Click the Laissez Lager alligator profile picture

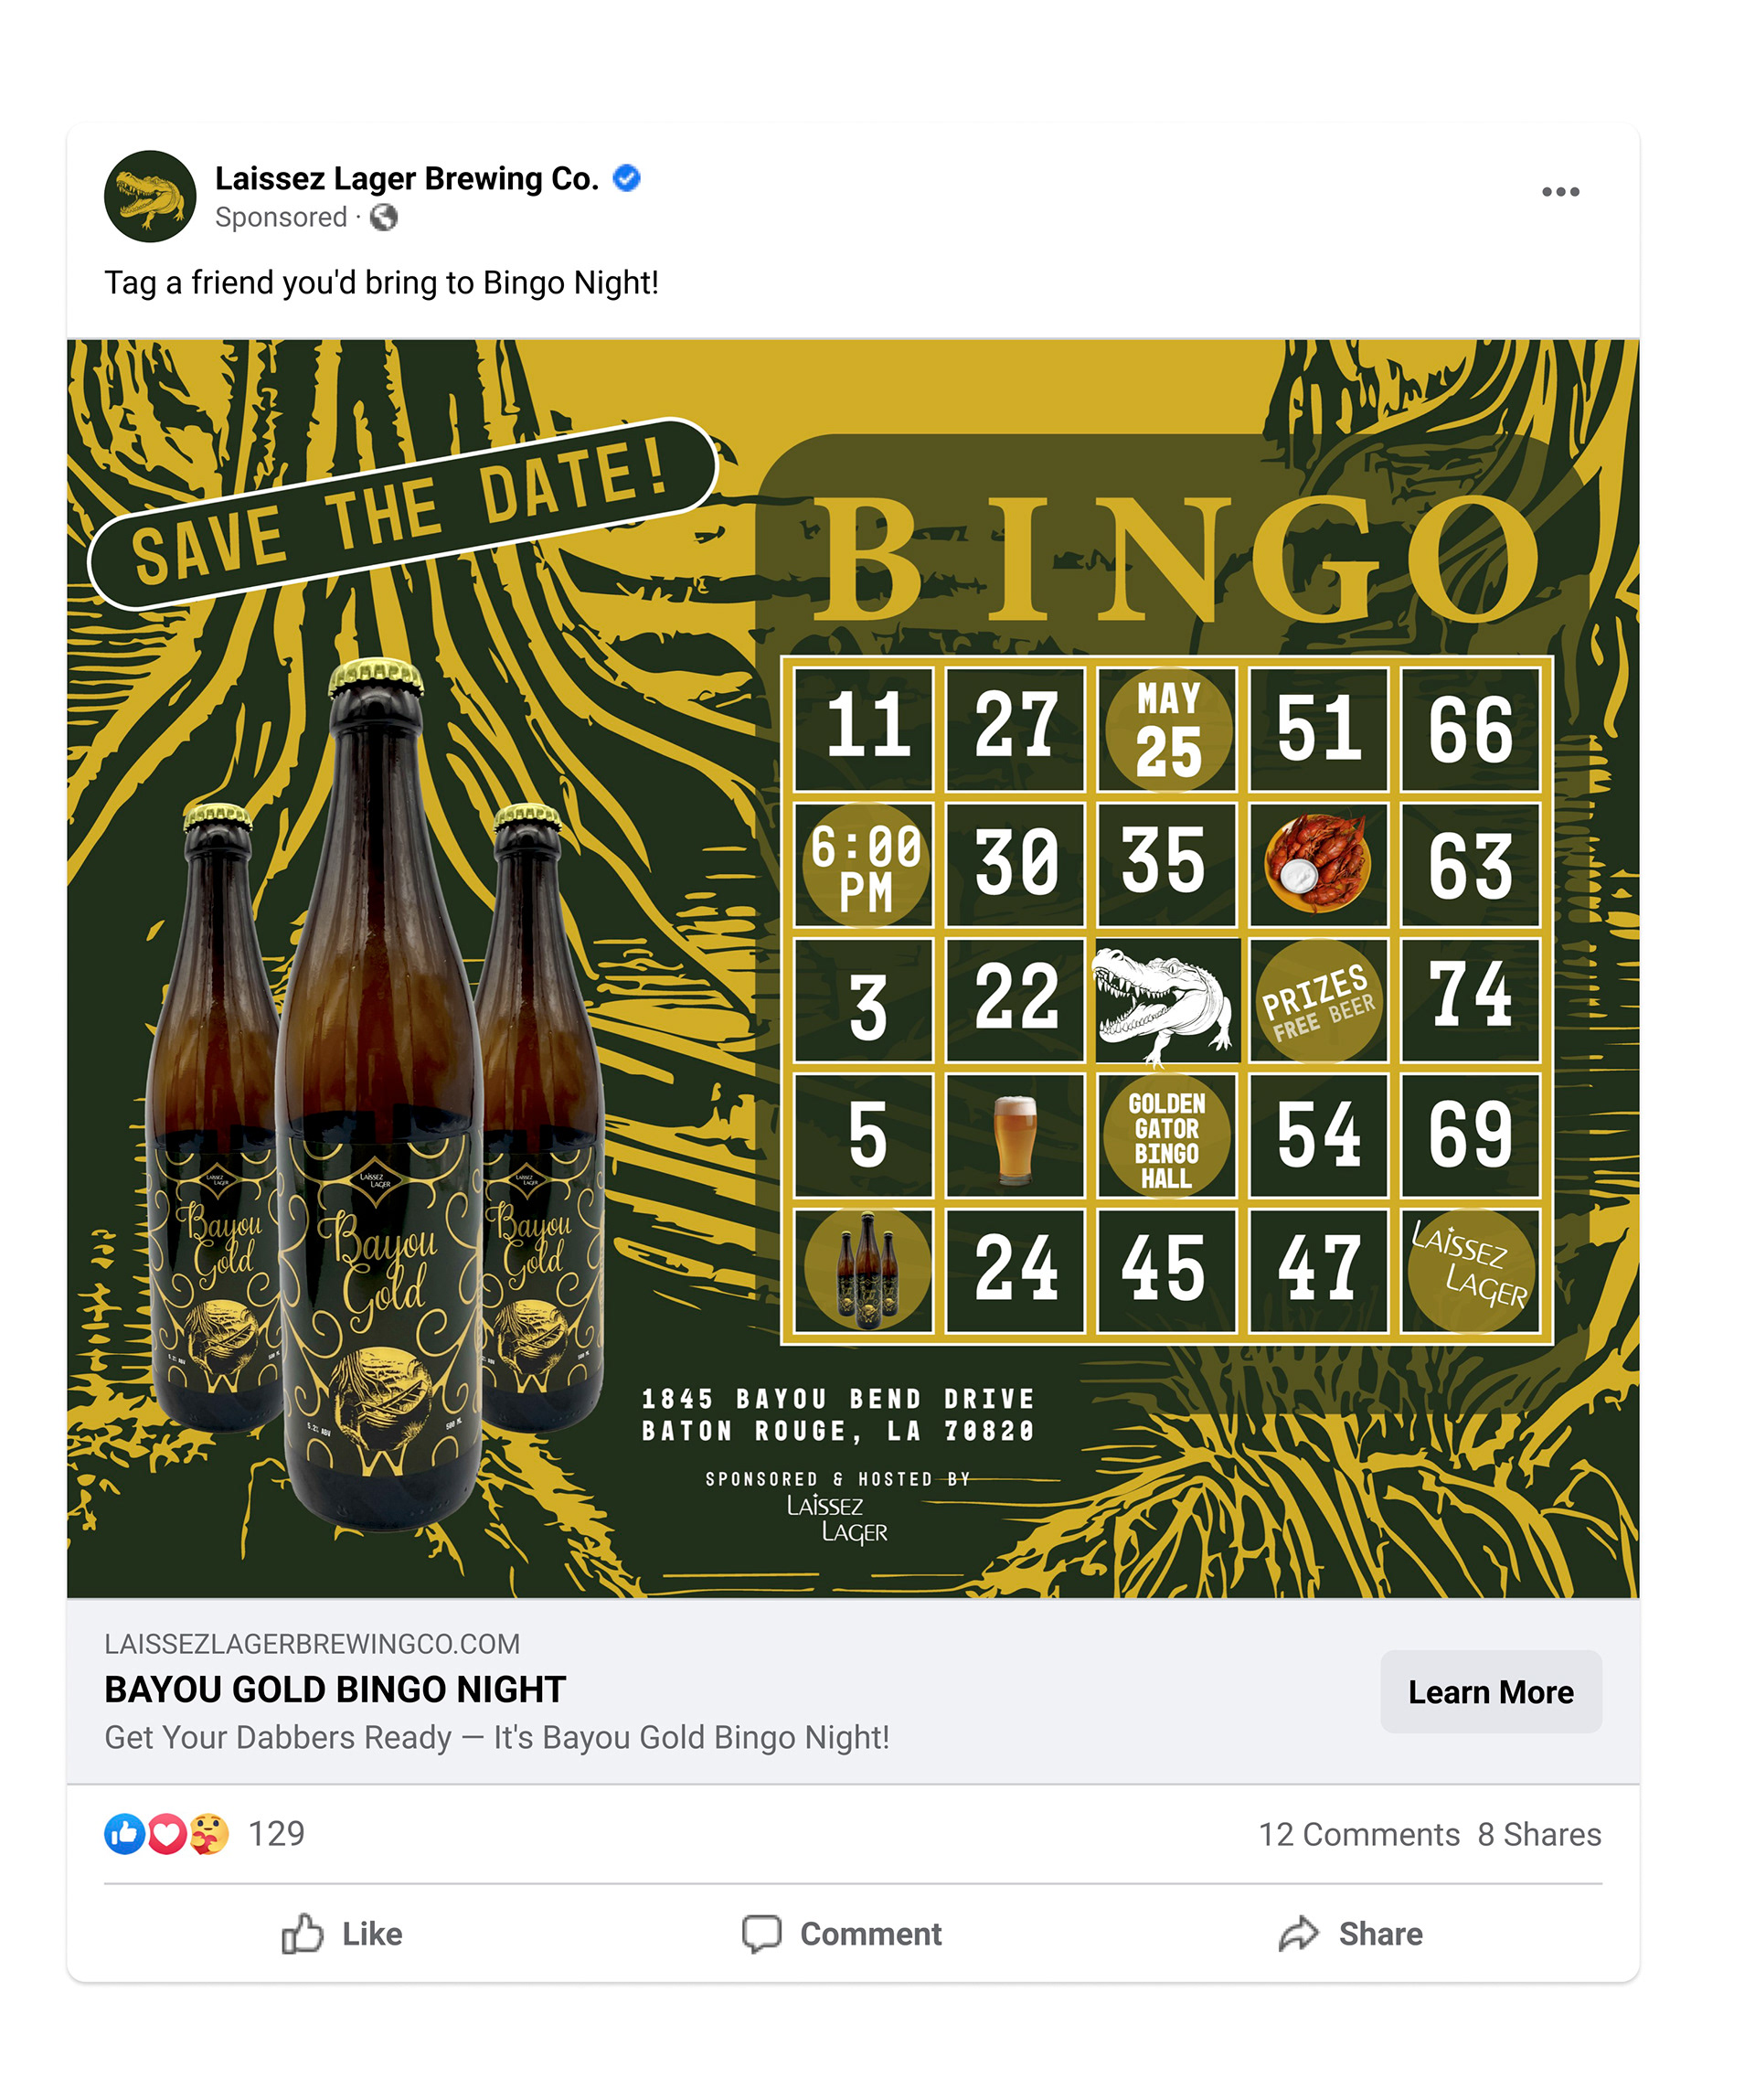pos(150,196)
